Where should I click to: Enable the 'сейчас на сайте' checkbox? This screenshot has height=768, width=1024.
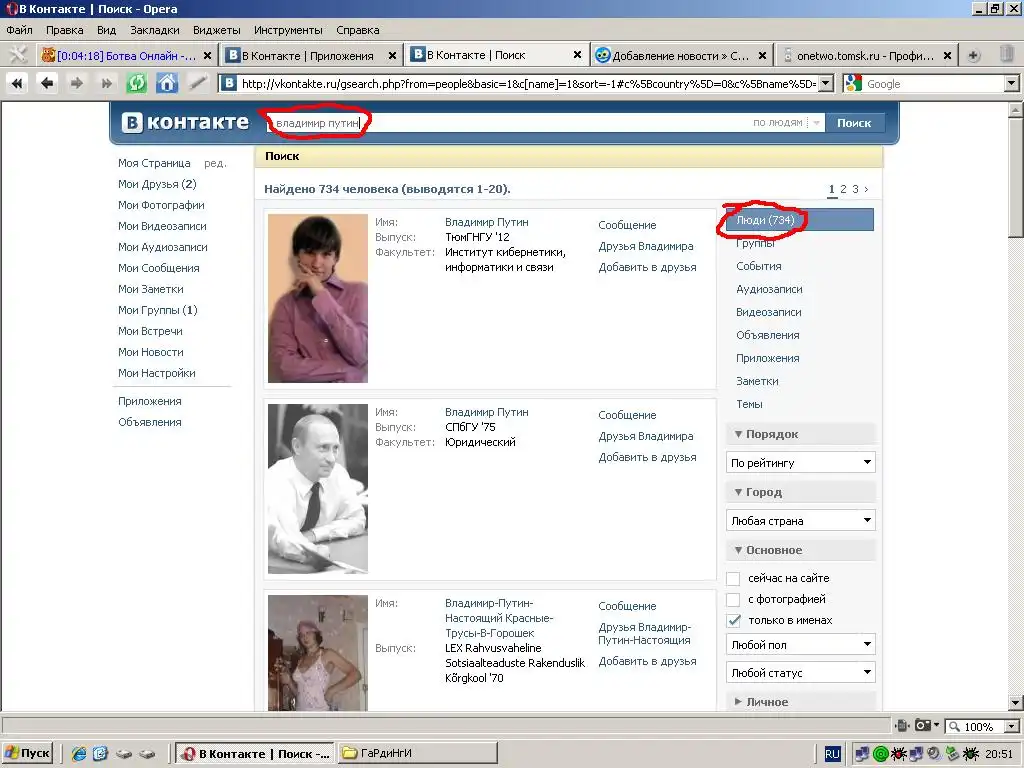[x=733, y=579]
